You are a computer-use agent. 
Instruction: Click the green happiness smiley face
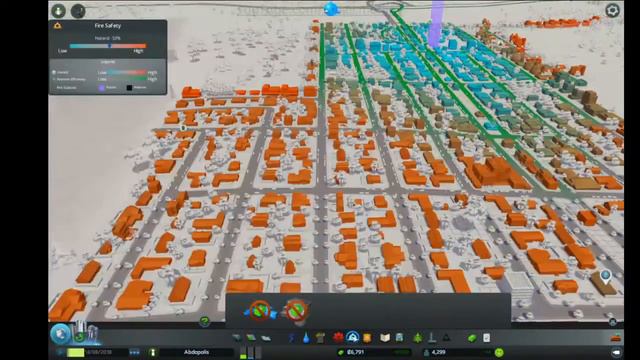(499, 352)
